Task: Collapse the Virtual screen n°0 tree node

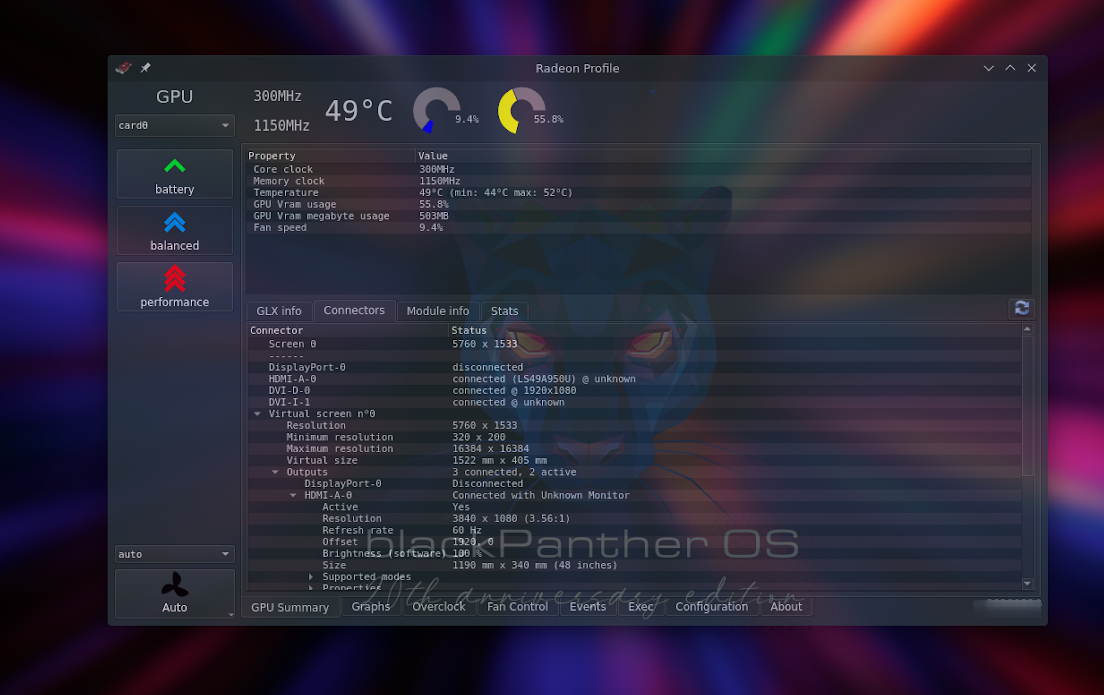Action: 257,414
